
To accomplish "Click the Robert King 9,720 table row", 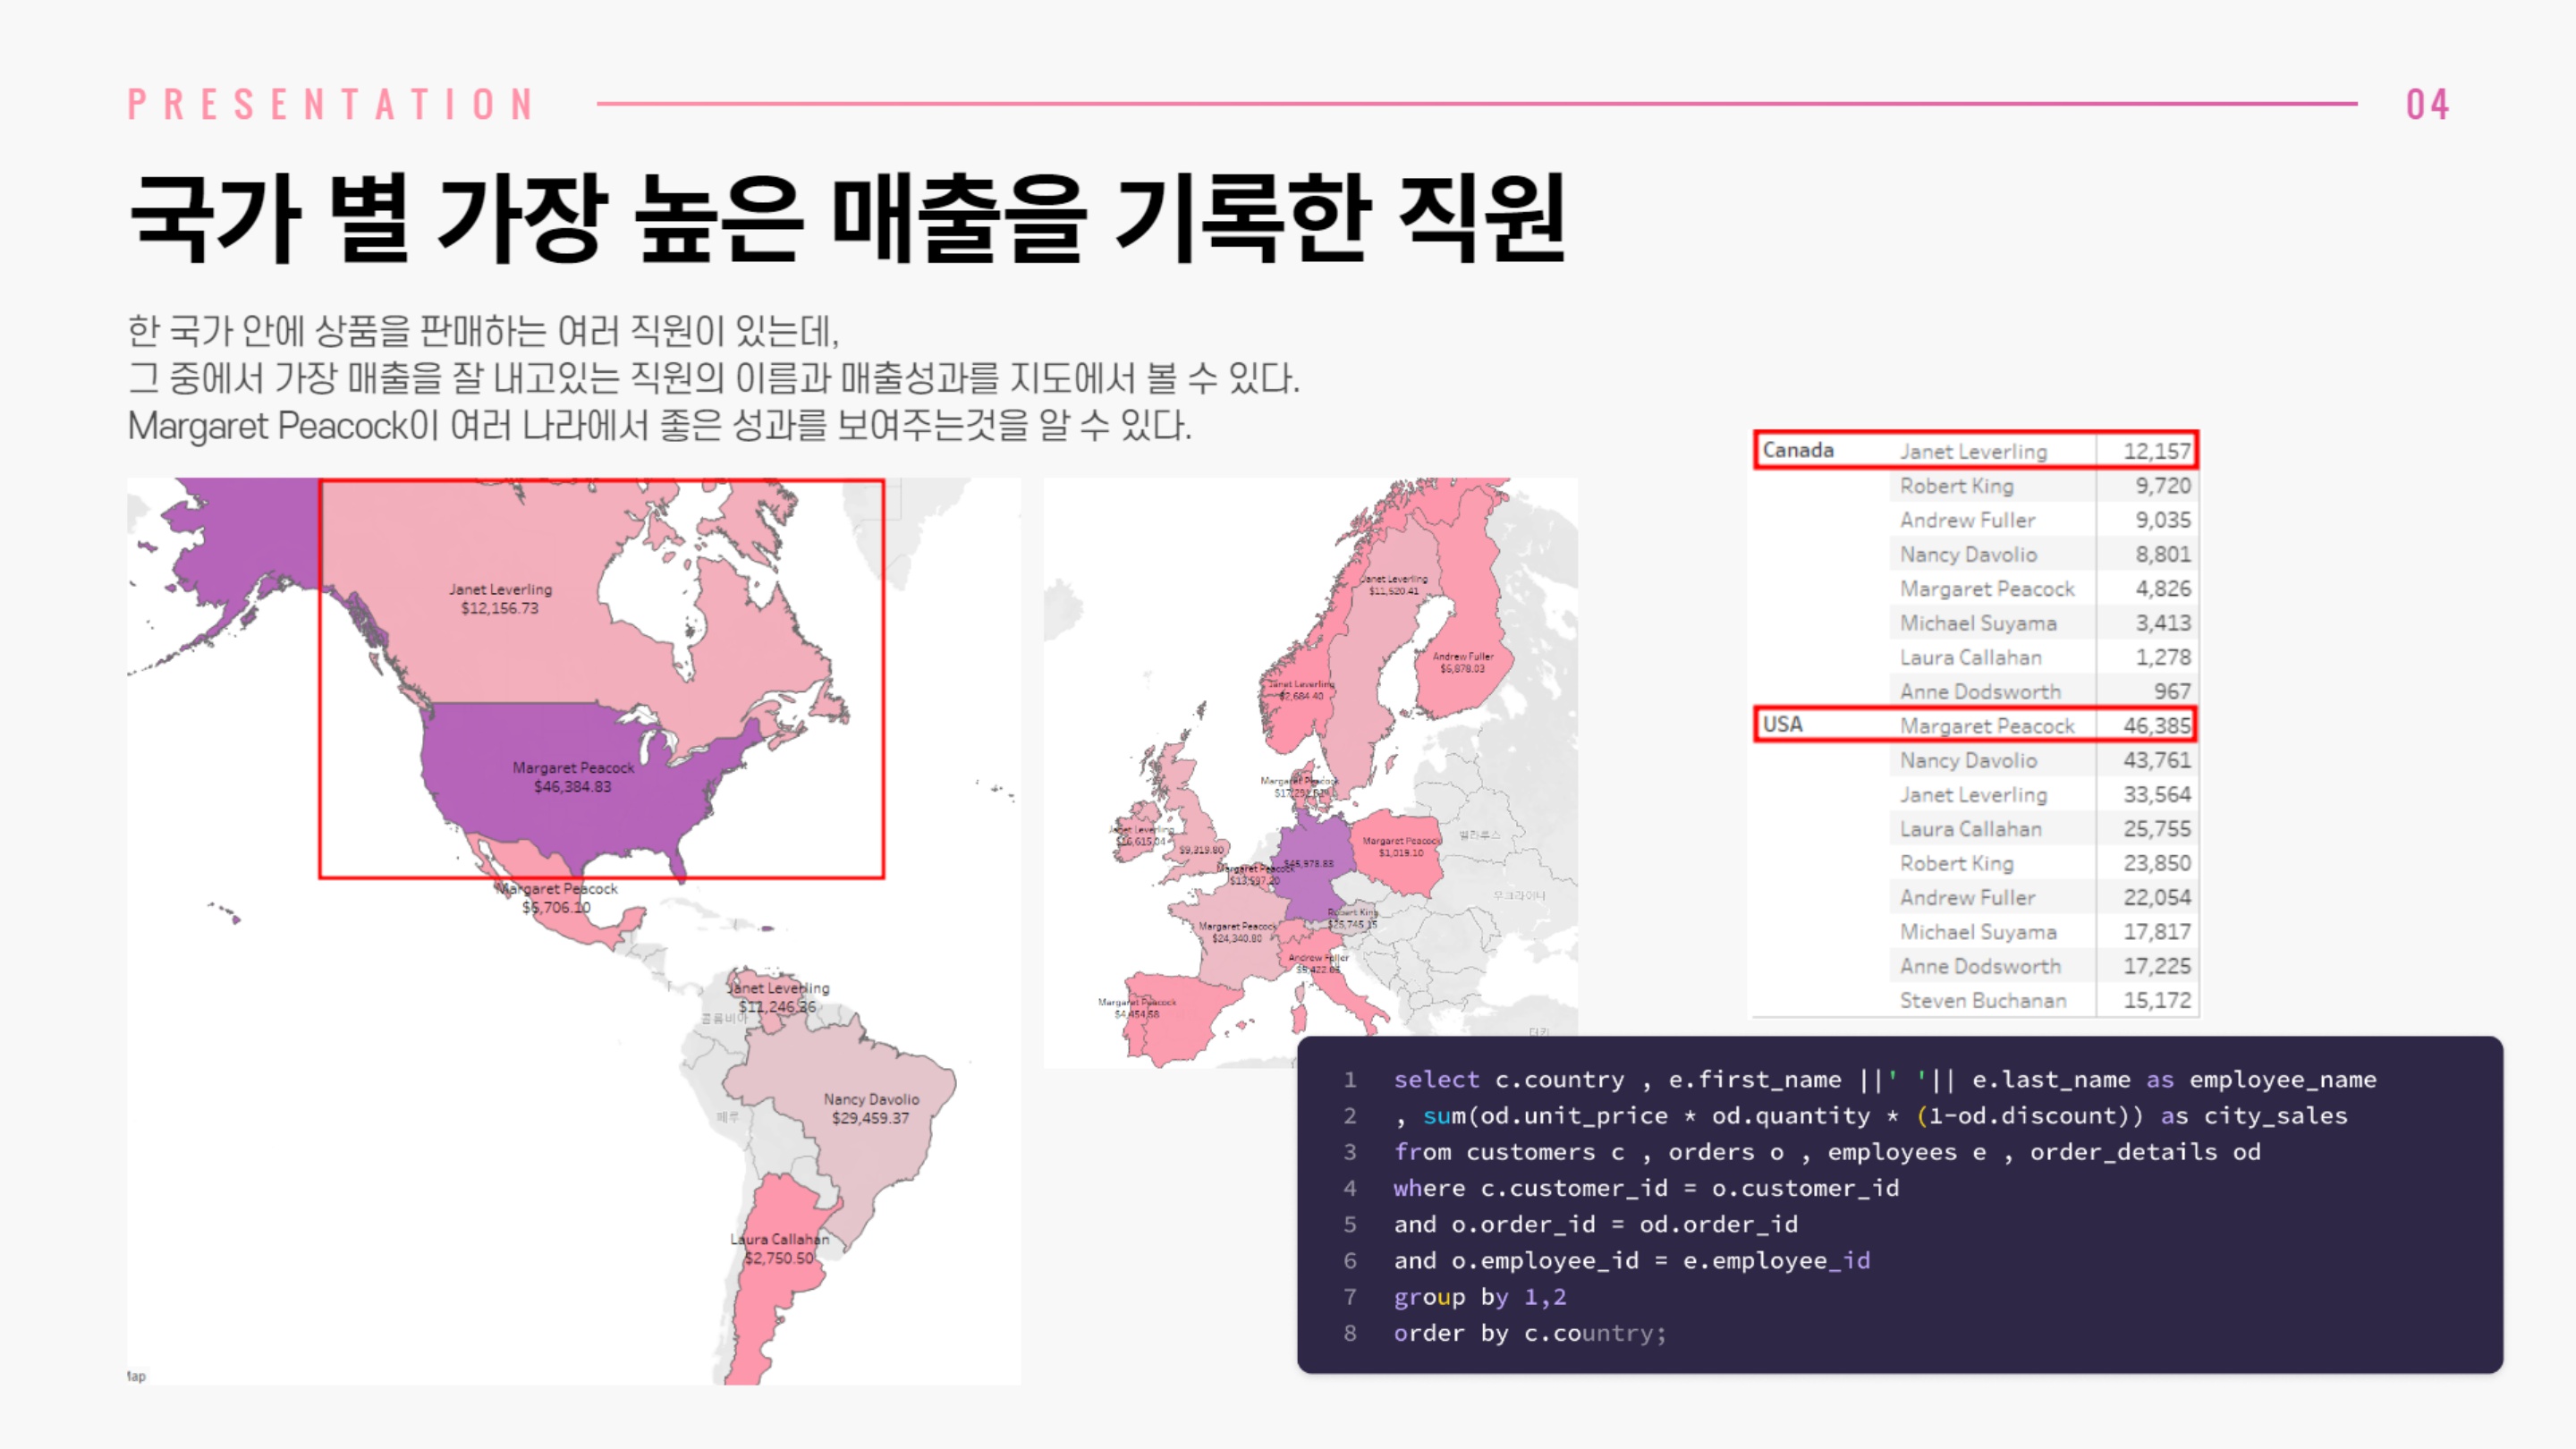I will pyautogui.click(x=2043, y=486).
